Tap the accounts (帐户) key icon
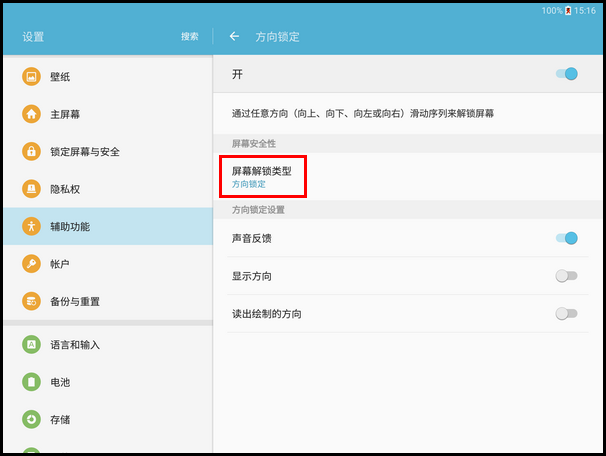The height and width of the screenshot is (456, 606). click(31, 264)
